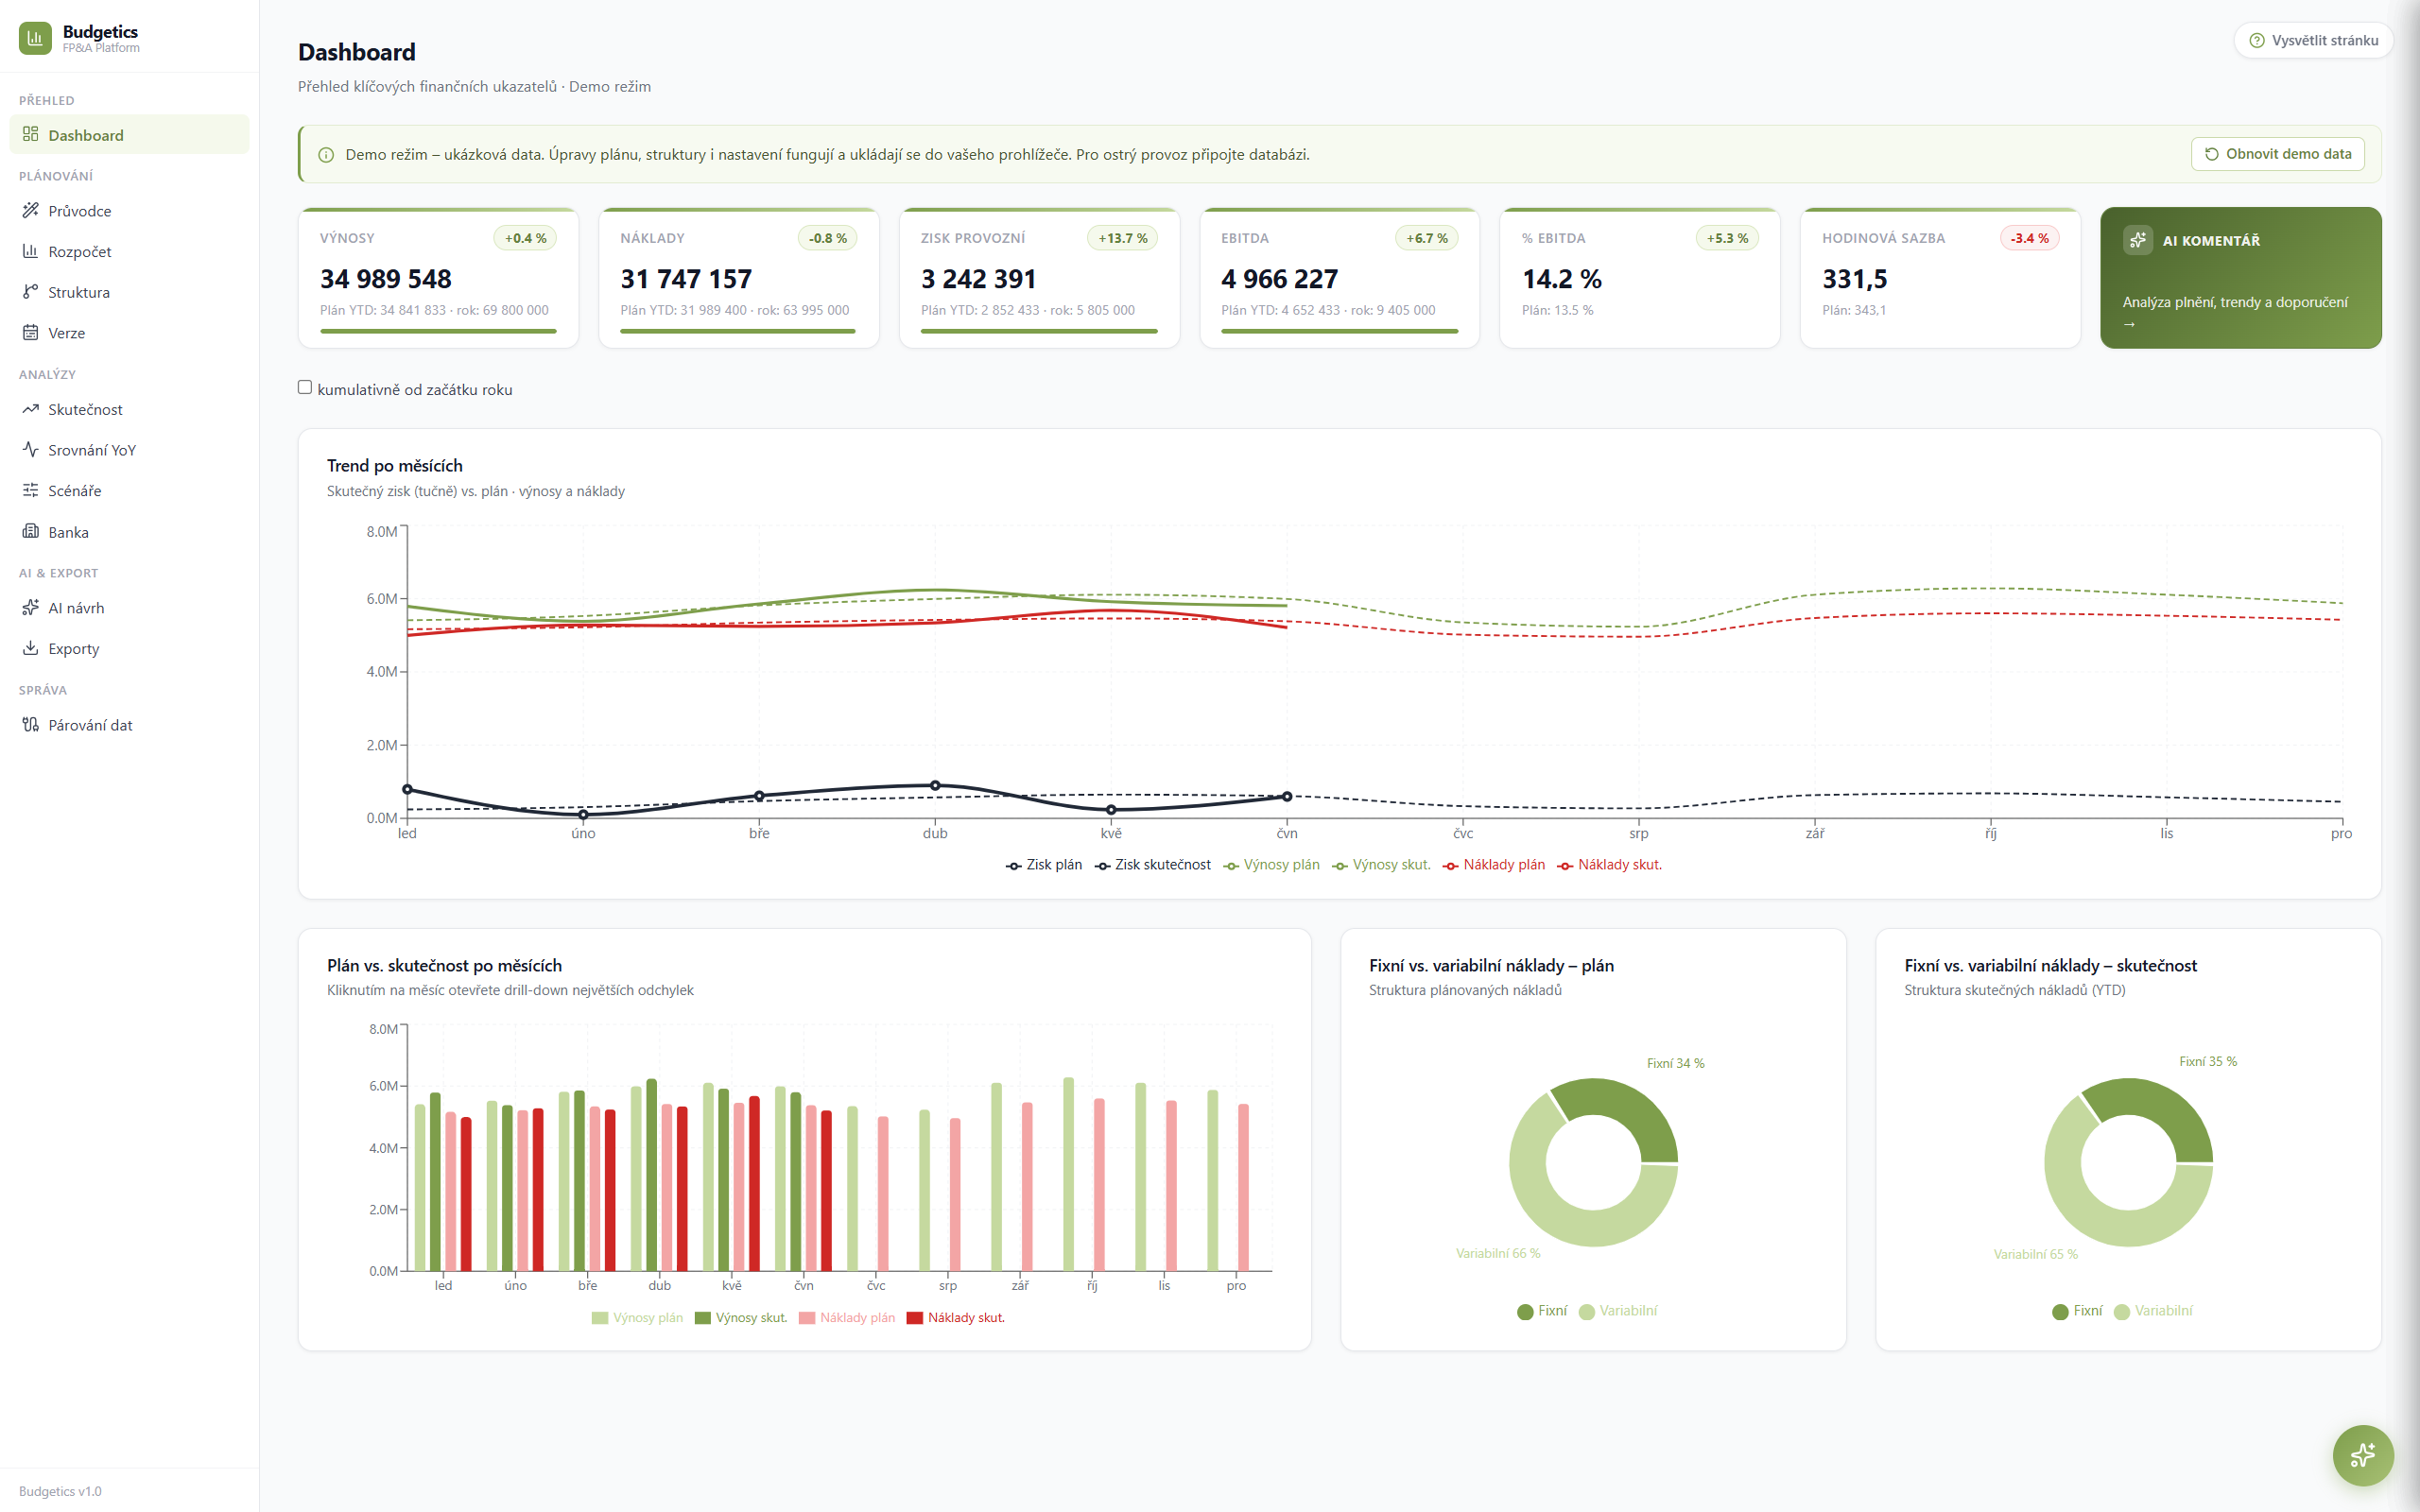
Task: Click the sparkle icon in AI Komentář card
Action: [x=2138, y=240]
